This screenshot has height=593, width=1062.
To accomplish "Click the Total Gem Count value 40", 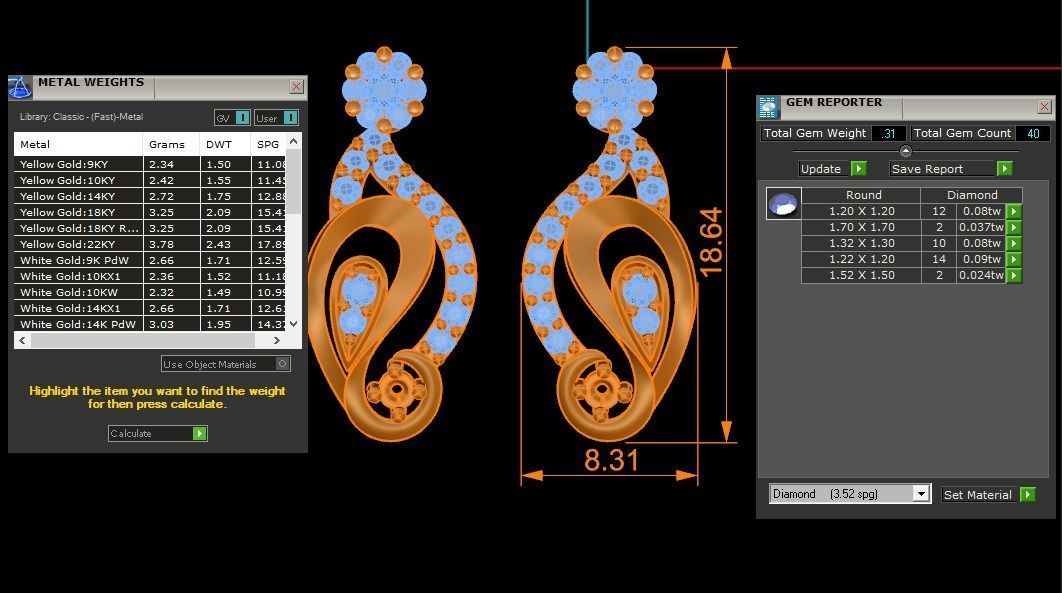I will point(1033,133).
